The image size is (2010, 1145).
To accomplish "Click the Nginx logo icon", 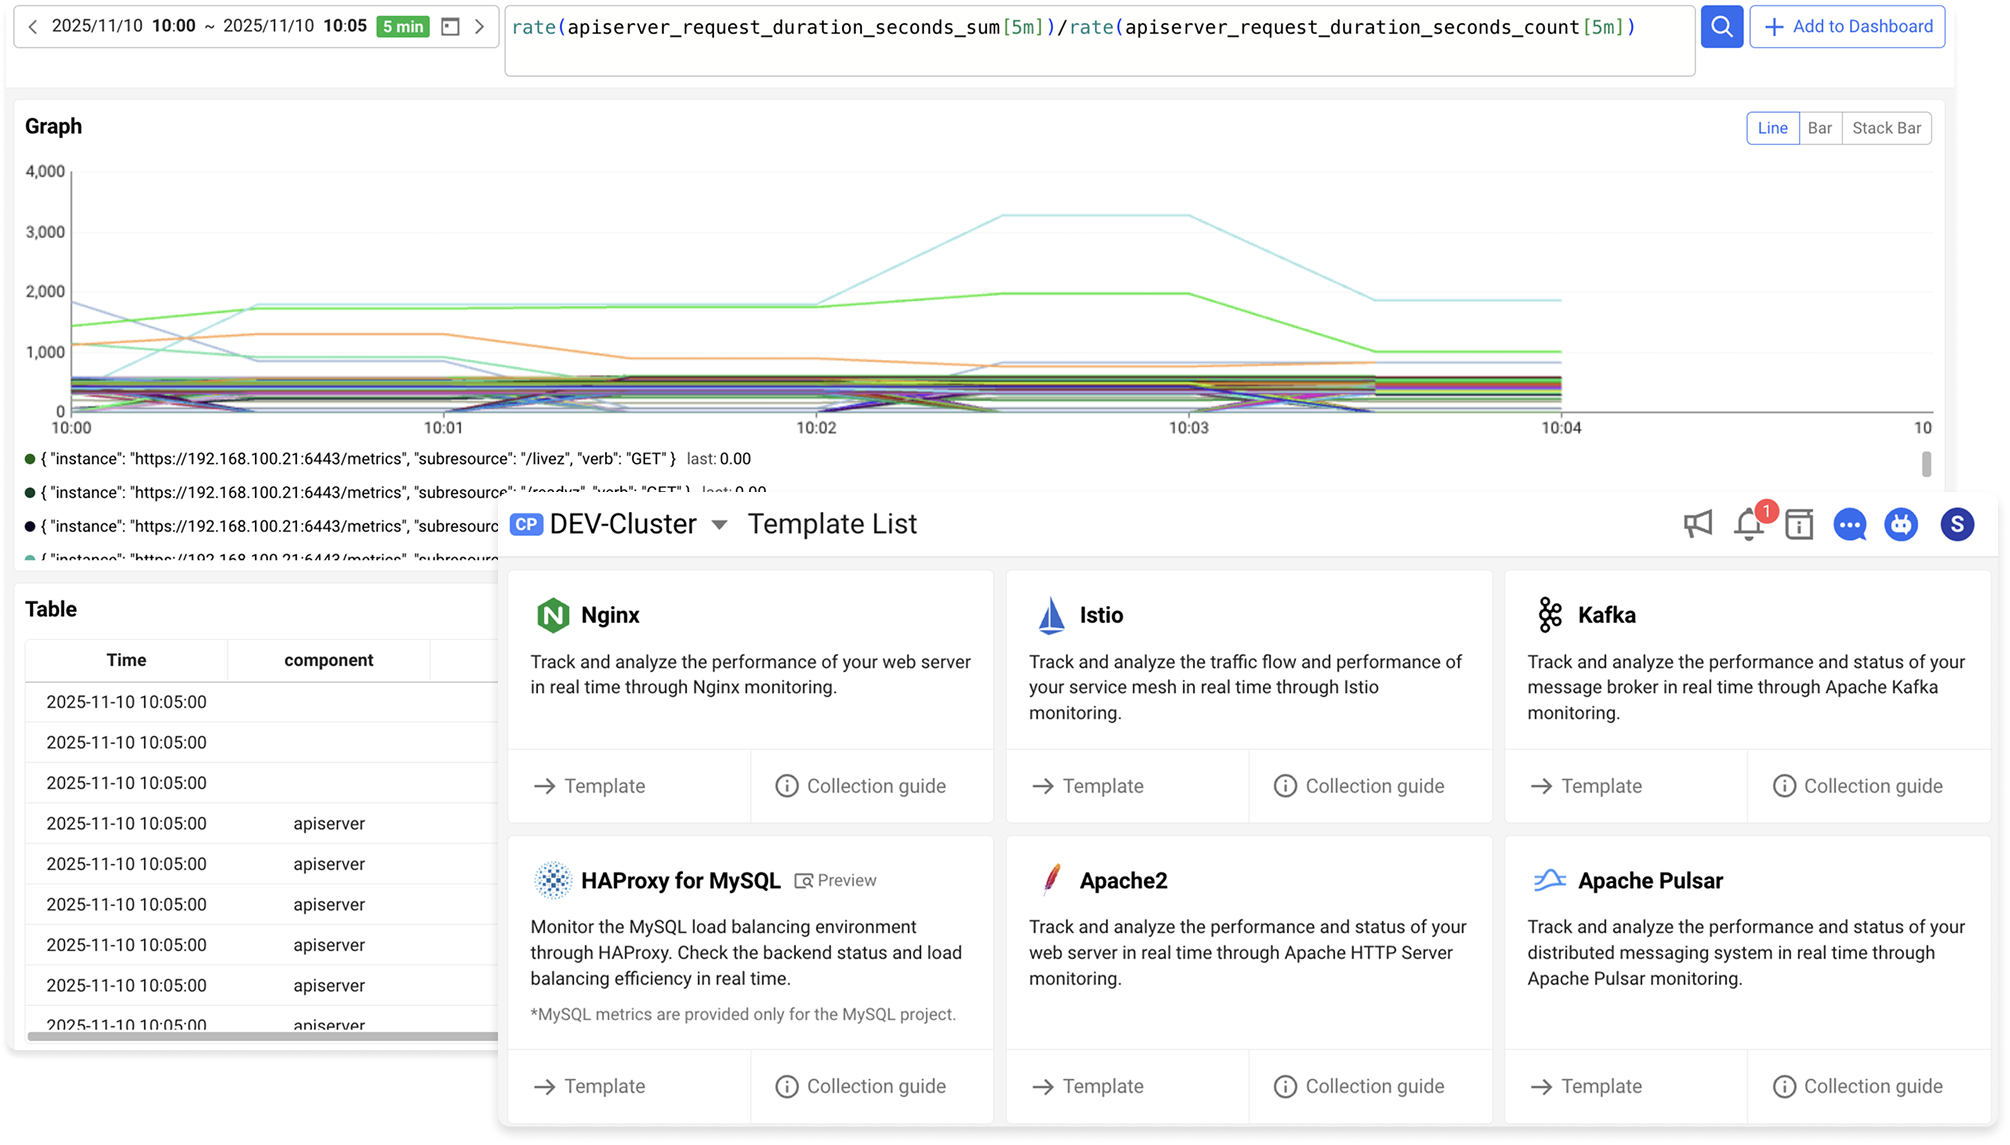I will (x=553, y=615).
